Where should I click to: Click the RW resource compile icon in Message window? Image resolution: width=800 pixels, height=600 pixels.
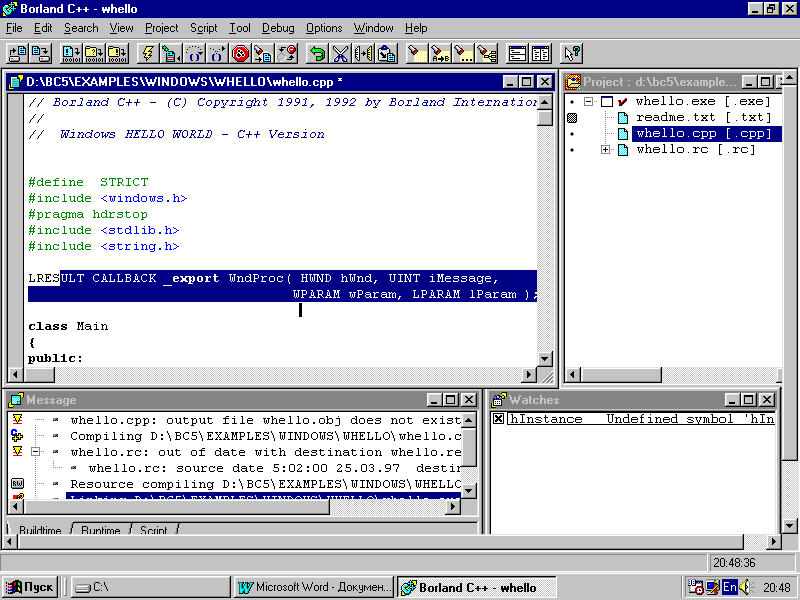[17, 483]
